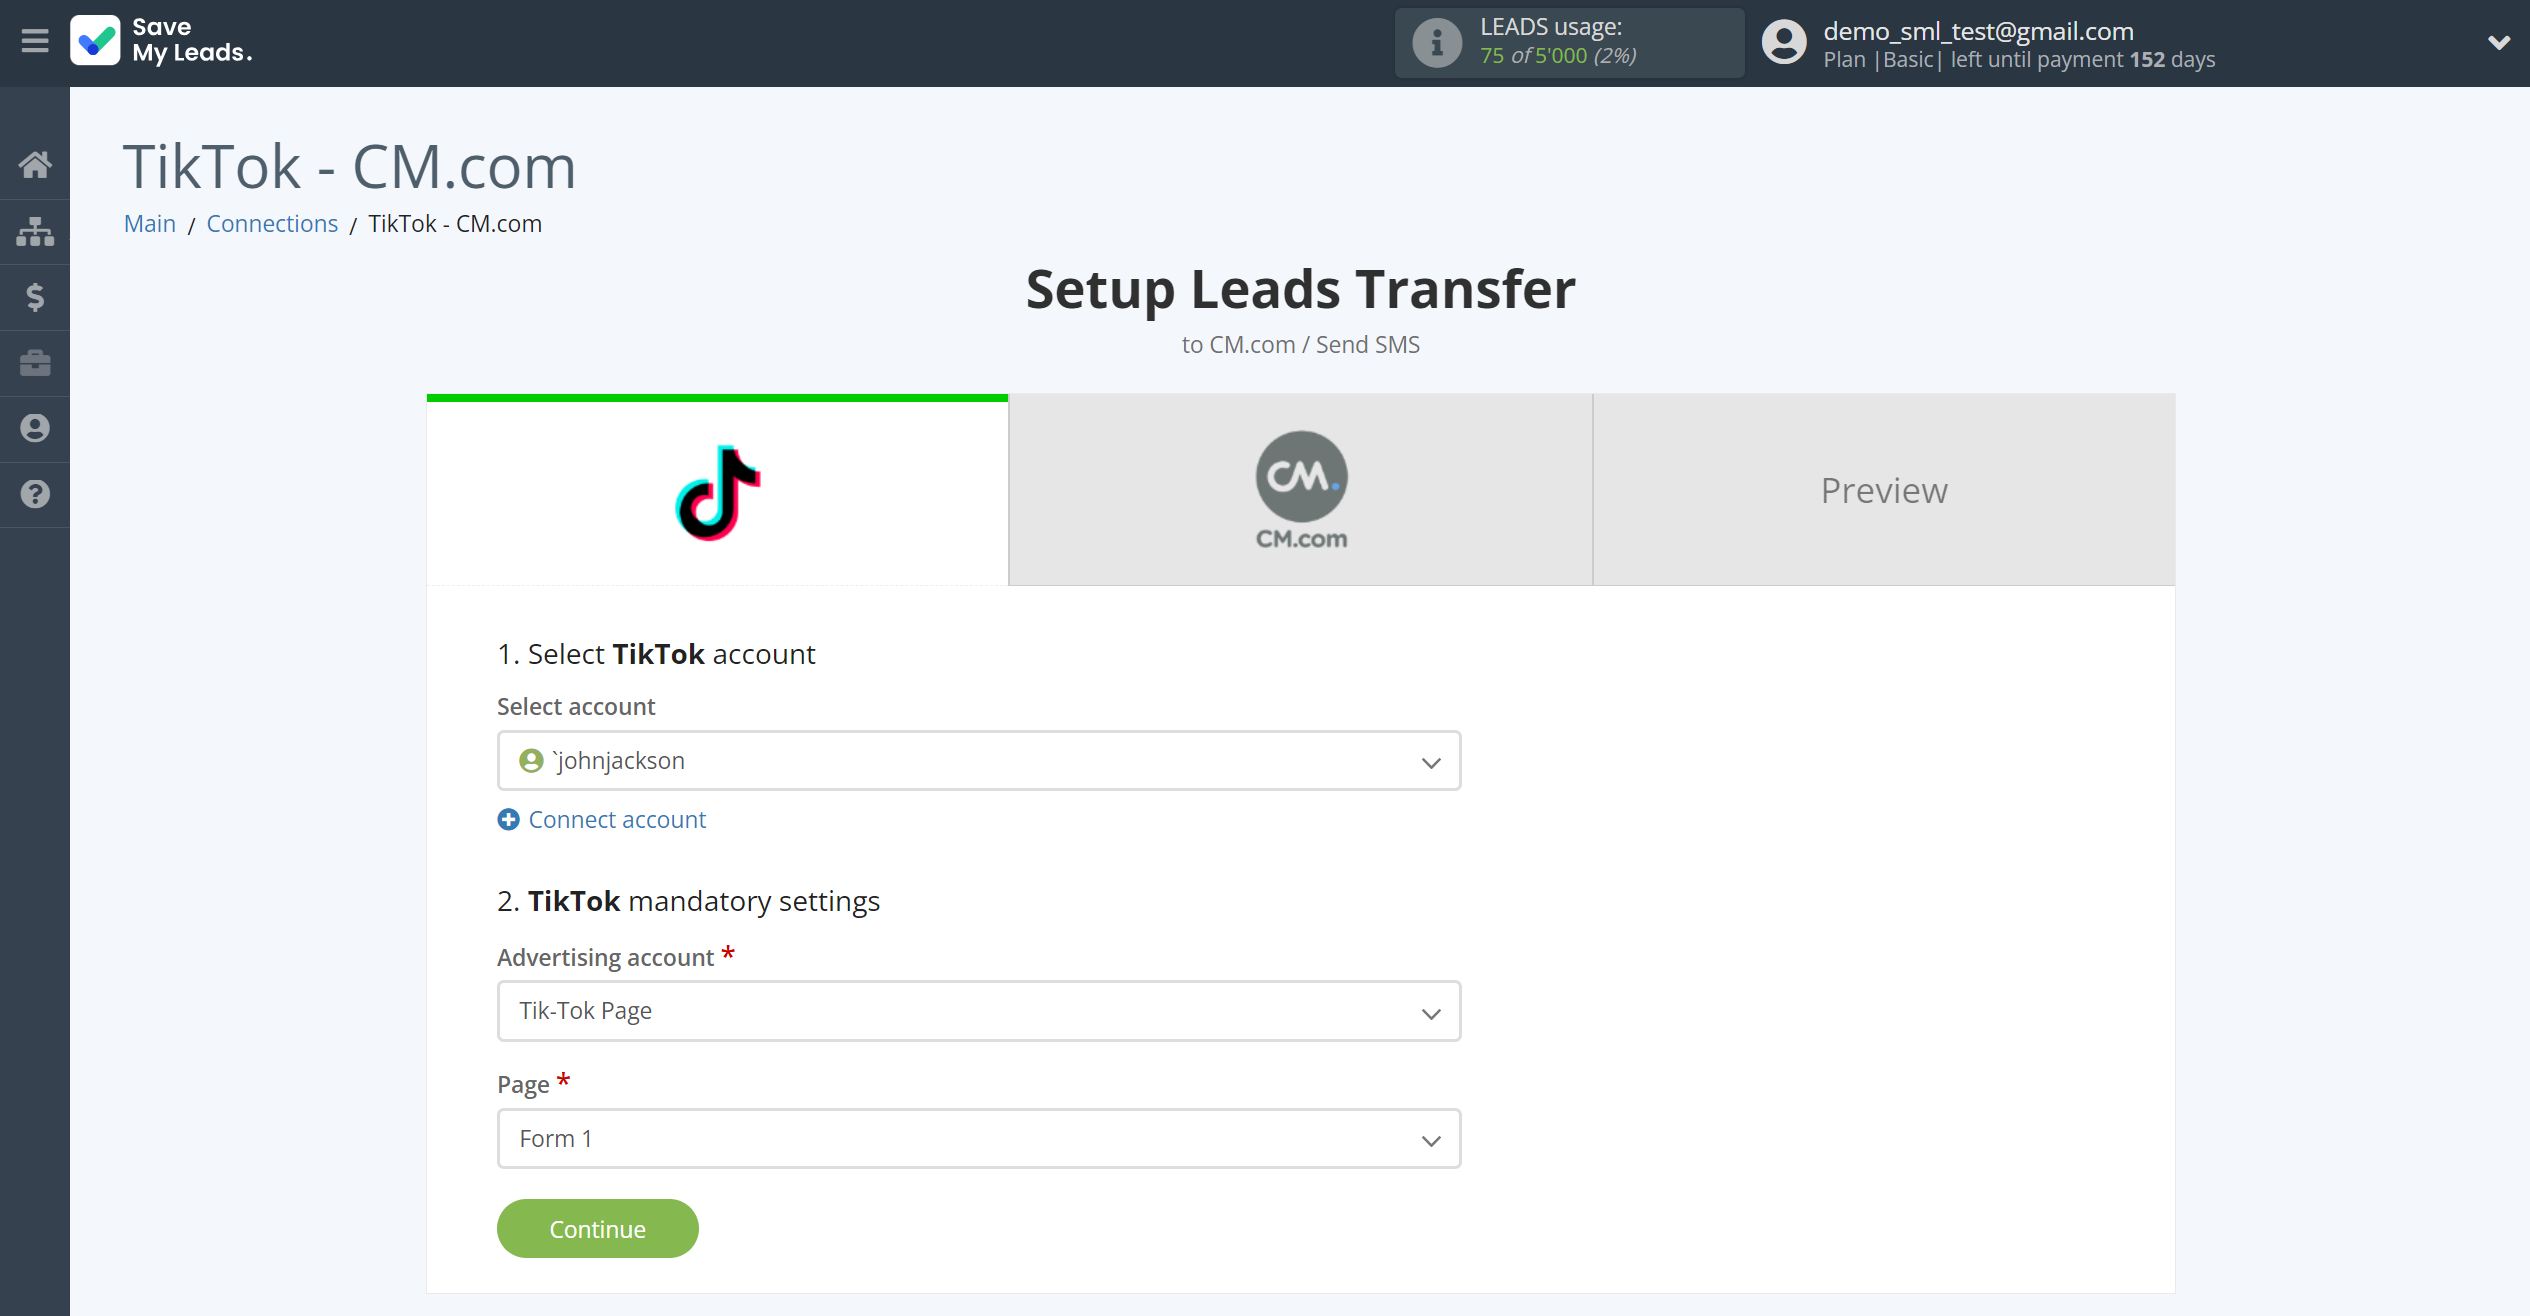Click the TikTok setup step tab
Viewport: 2530px width, 1316px height.
[718, 491]
